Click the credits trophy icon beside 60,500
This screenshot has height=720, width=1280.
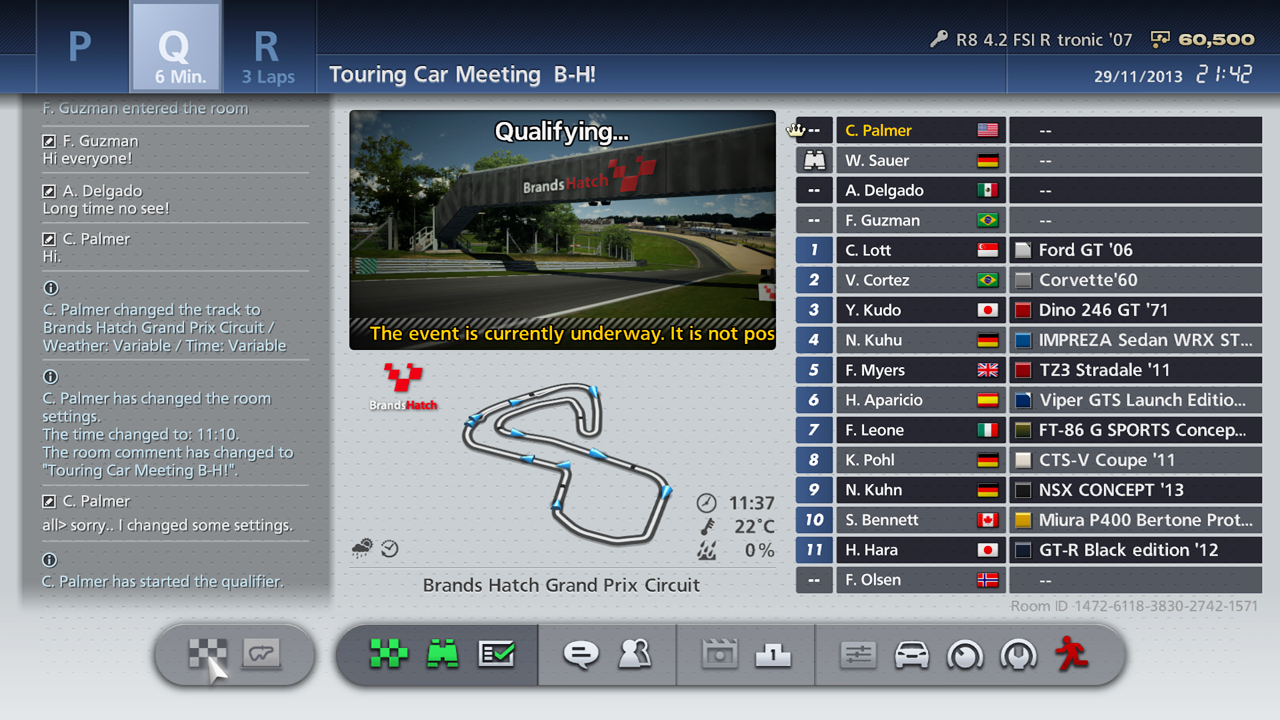1160,39
